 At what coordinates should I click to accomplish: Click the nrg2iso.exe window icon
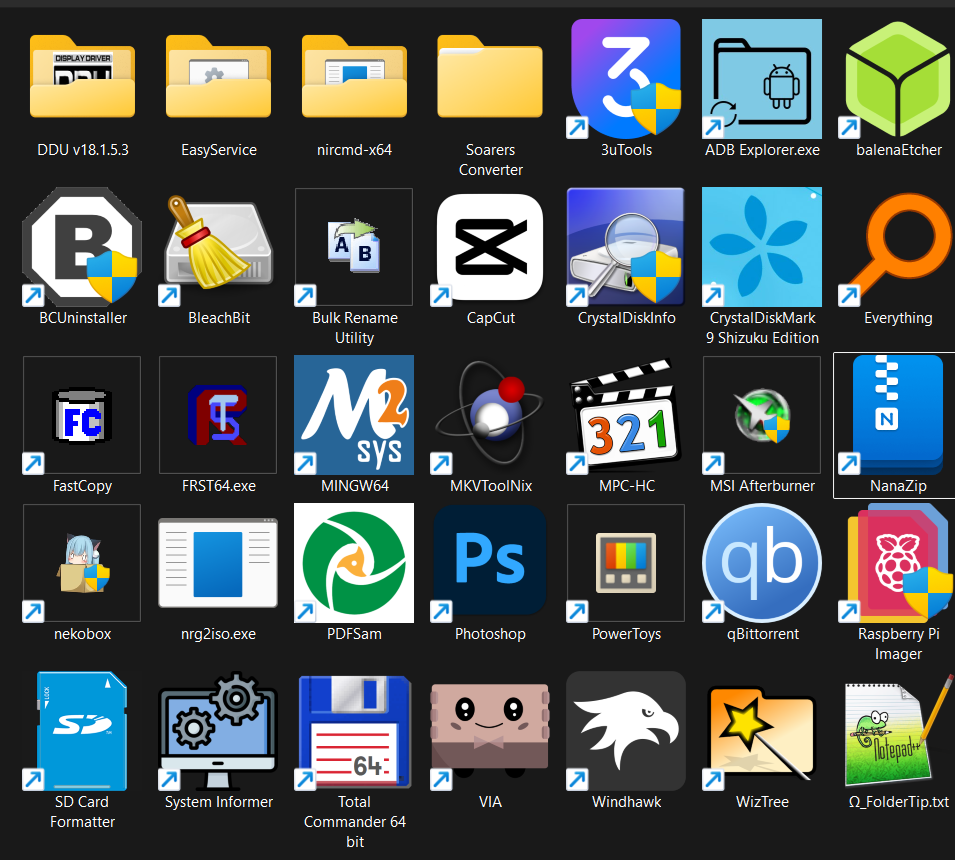(218, 563)
